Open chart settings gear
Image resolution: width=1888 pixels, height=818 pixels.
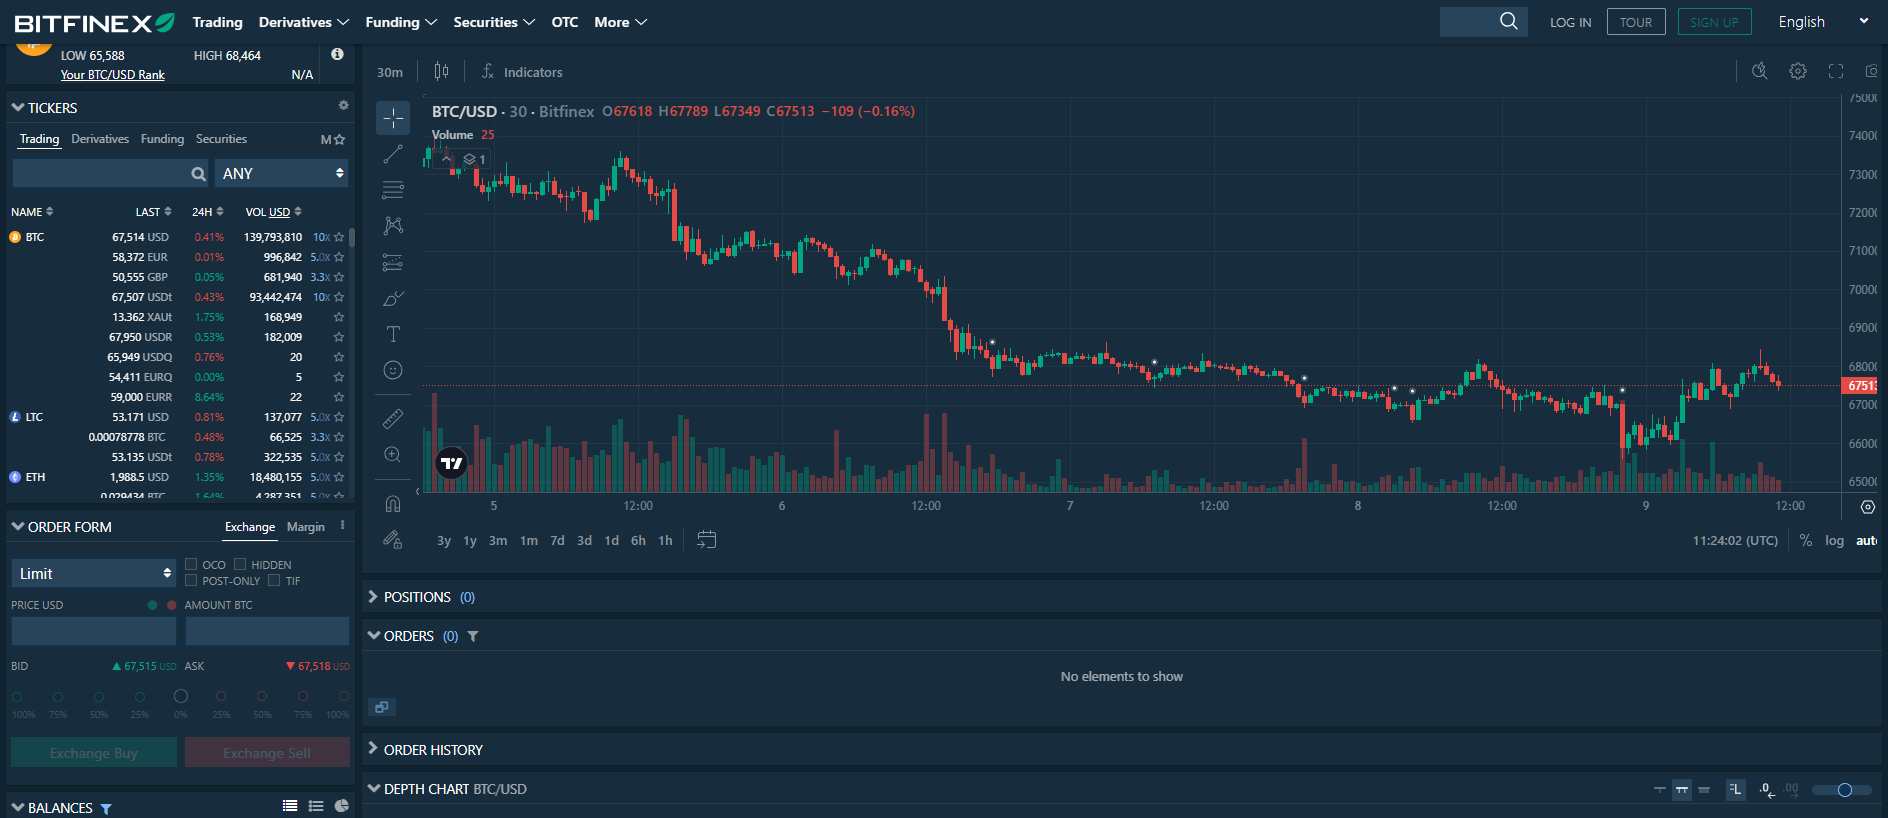pos(1798,71)
